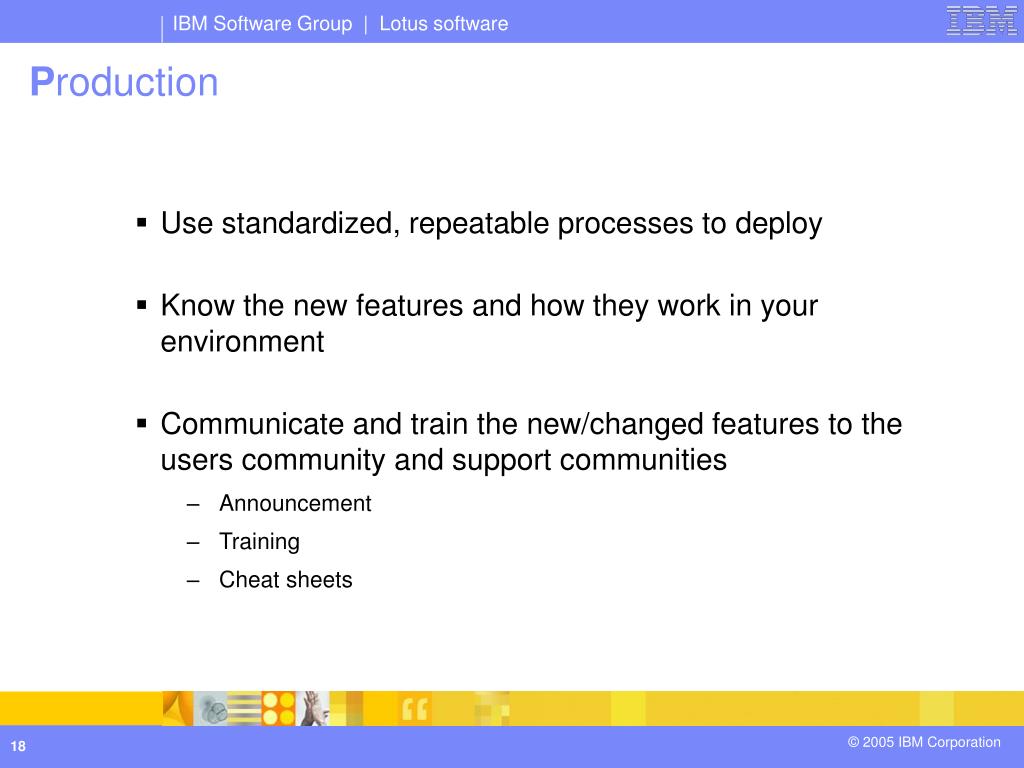Click the IBM logo in header
The image size is (1024, 768).
click(982, 20)
